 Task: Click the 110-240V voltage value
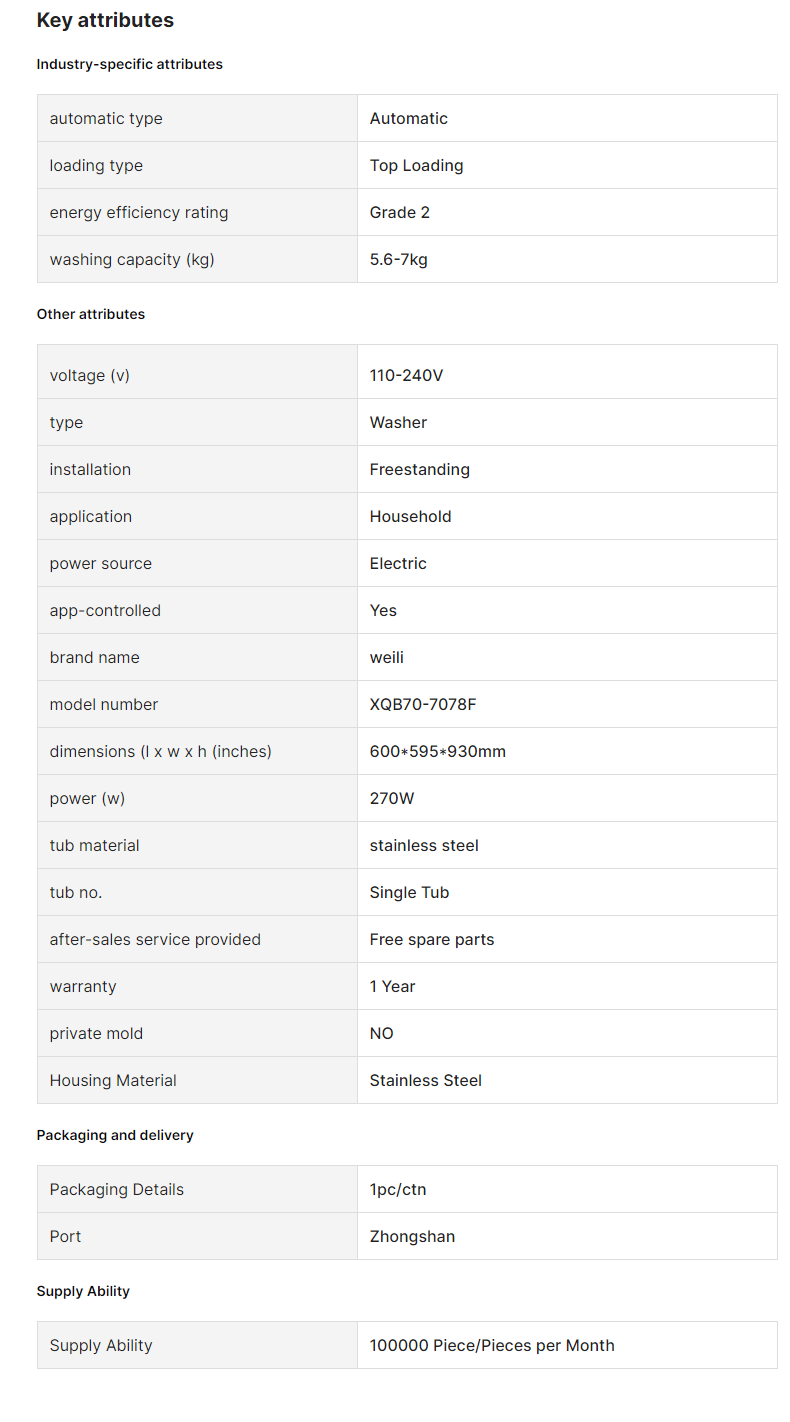(406, 375)
